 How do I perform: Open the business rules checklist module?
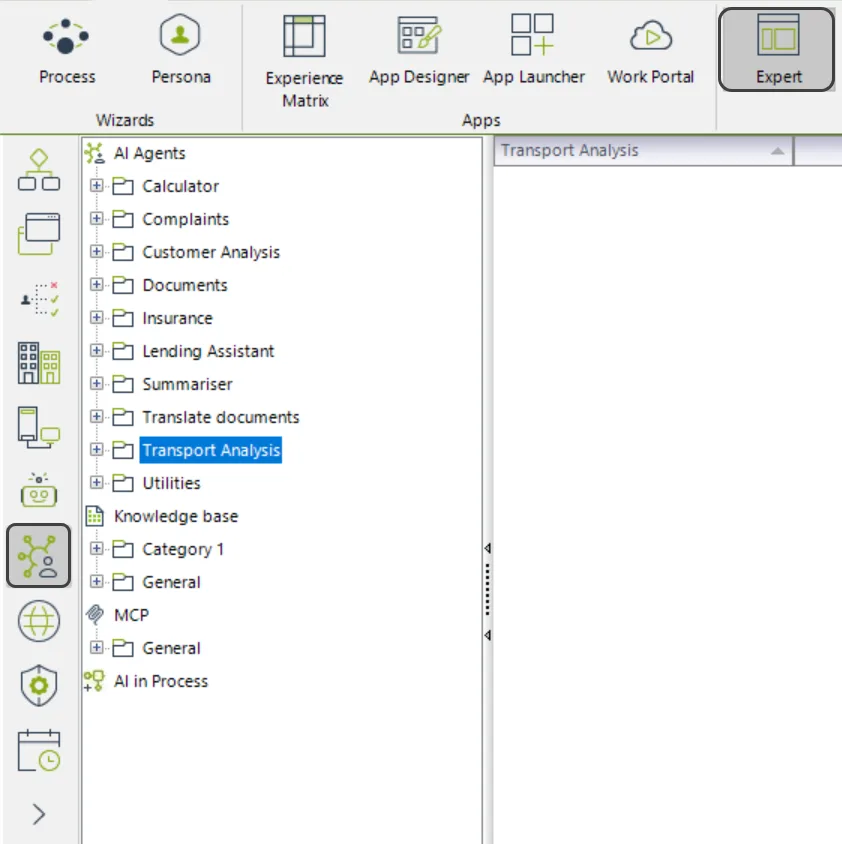pos(39,298)
